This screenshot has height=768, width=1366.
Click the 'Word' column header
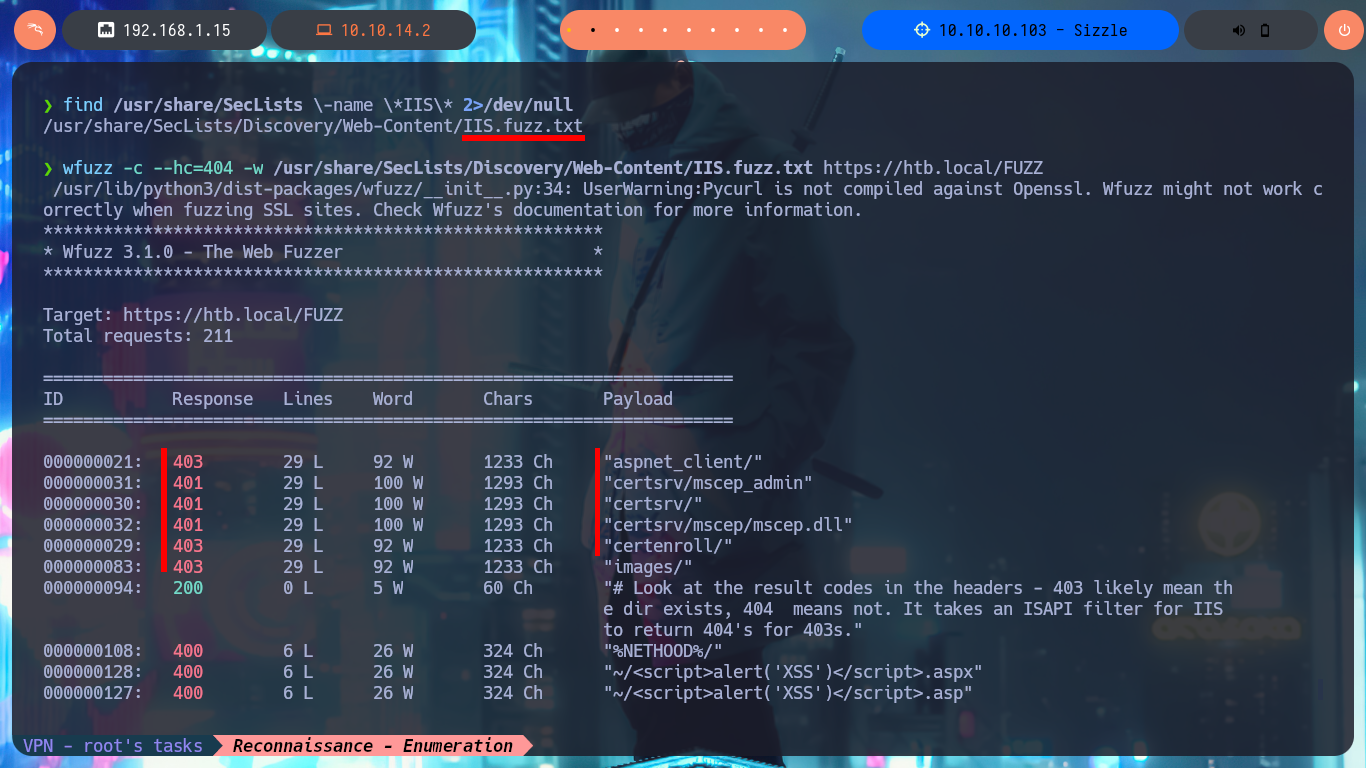coord(392,399)
